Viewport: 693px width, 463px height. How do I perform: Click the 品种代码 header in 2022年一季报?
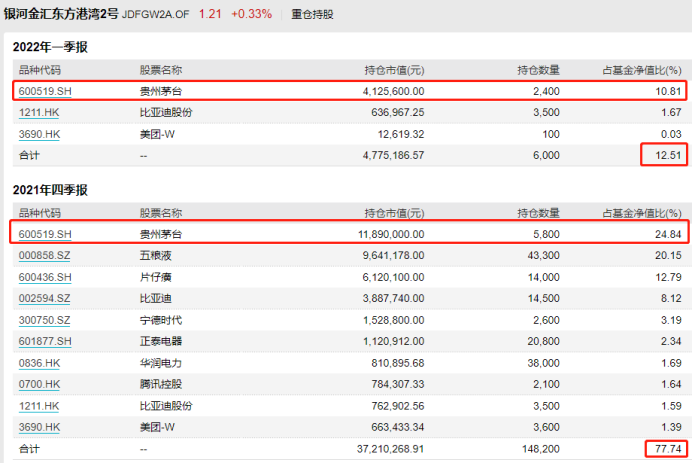pyautogui.click(x=40, y=70)
